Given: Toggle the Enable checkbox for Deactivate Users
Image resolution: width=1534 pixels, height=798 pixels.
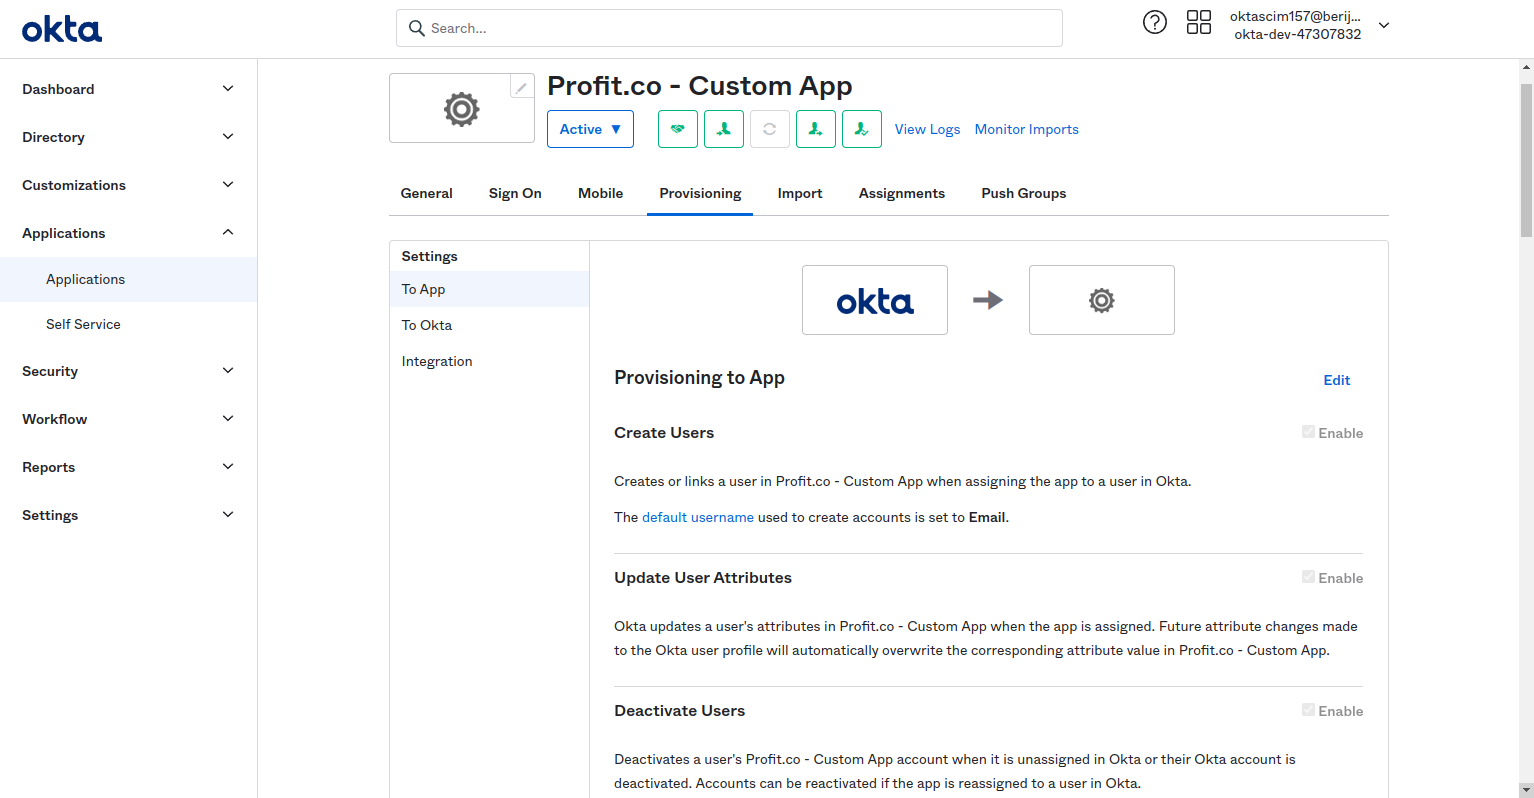Looking at the screenshot, I should point(1308,710).
